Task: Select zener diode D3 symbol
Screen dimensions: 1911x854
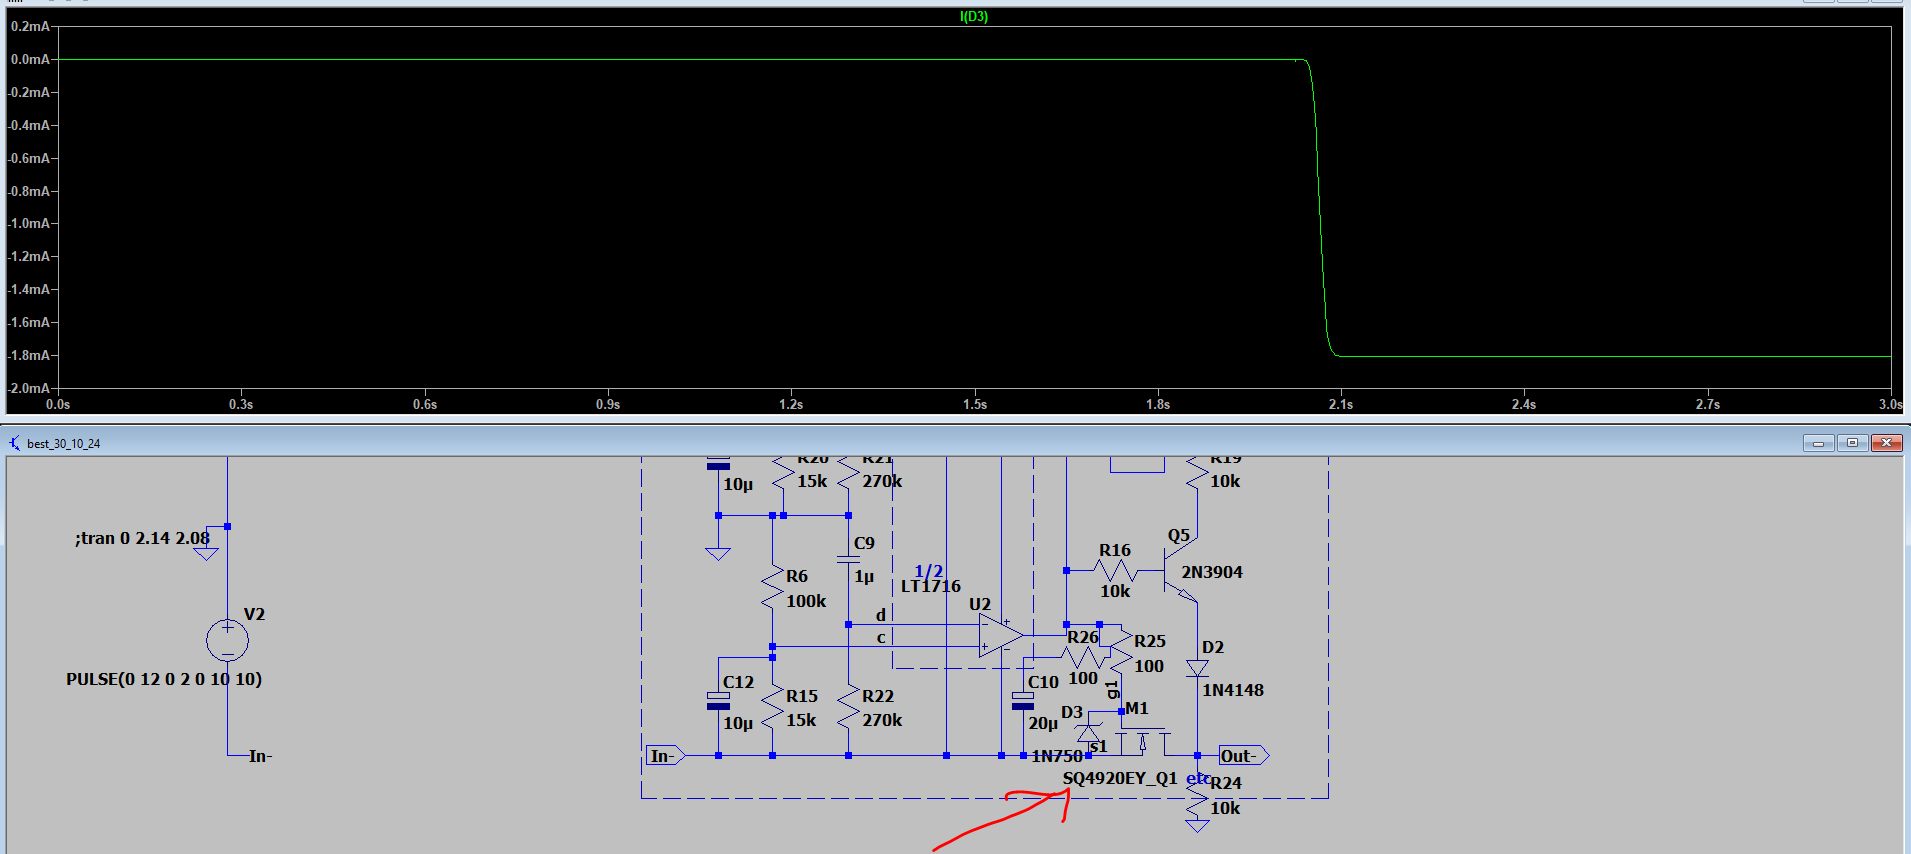Action: 1089,731
